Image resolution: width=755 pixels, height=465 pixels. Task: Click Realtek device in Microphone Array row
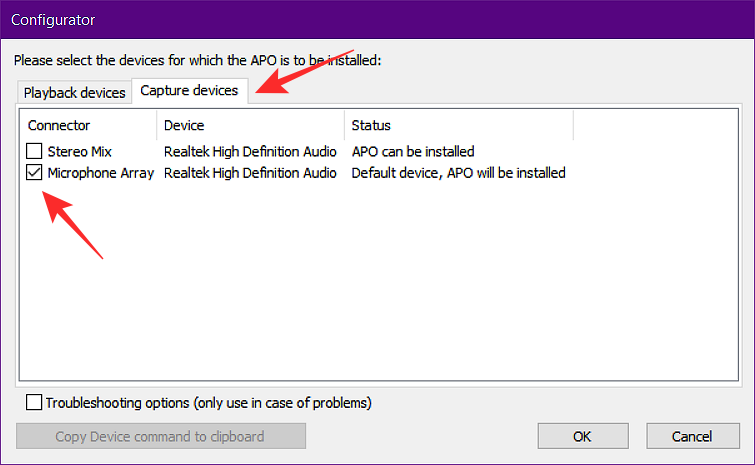coord(250,173)
